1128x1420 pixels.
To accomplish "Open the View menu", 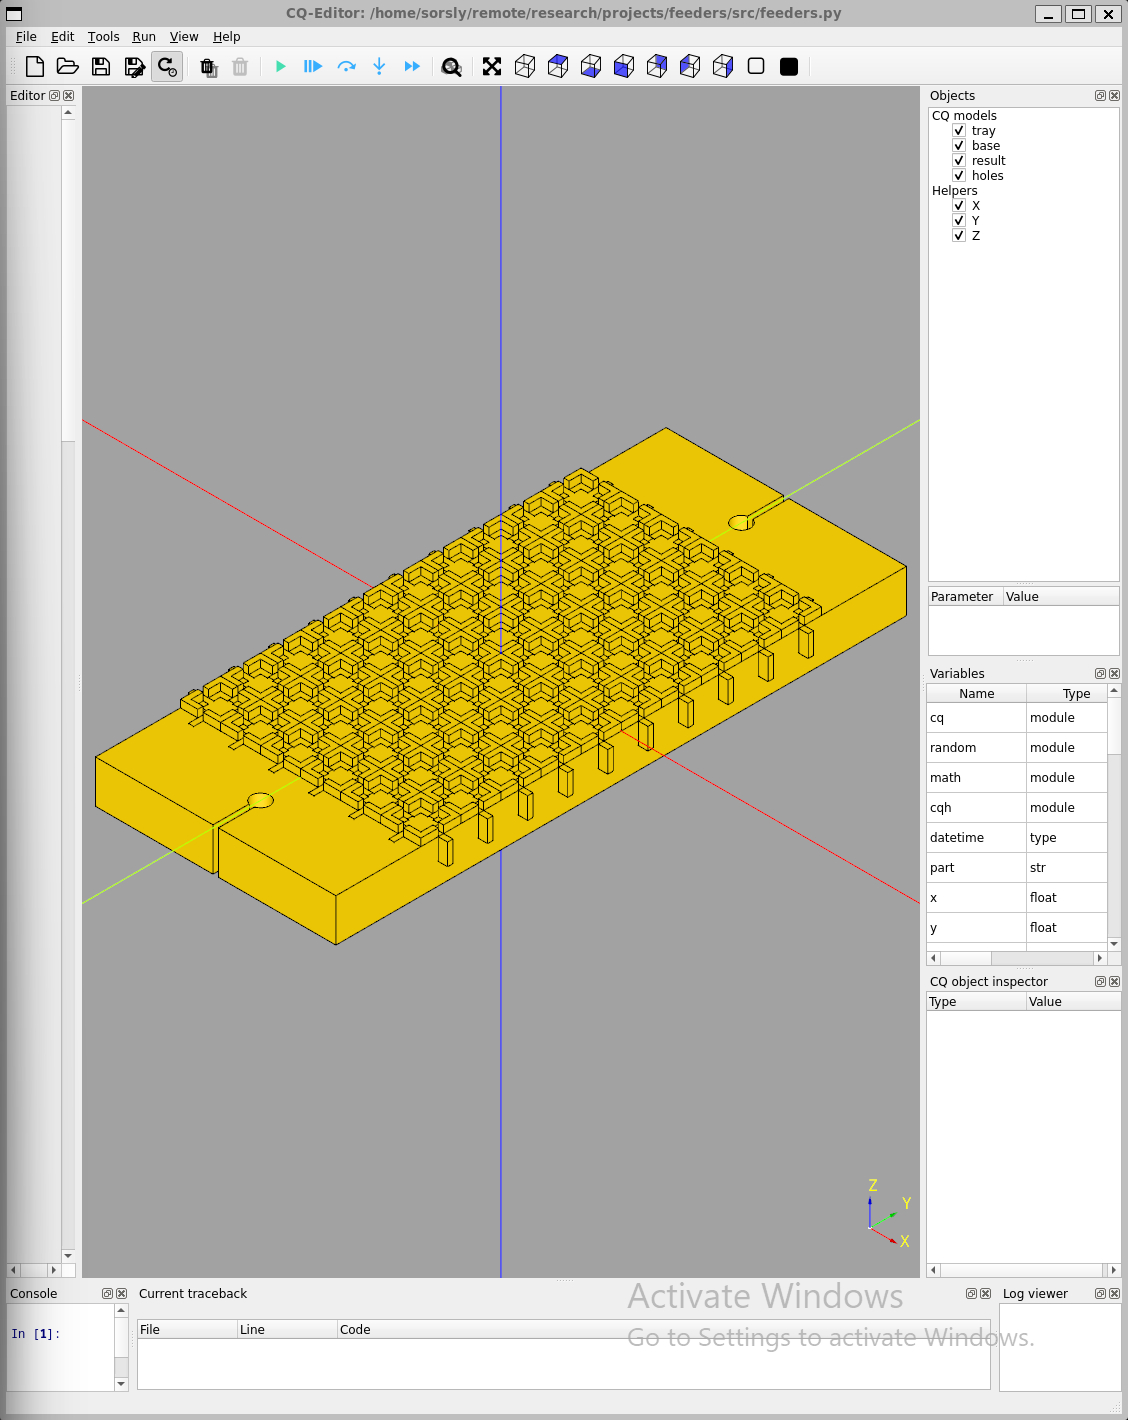I will pos(184,37).
